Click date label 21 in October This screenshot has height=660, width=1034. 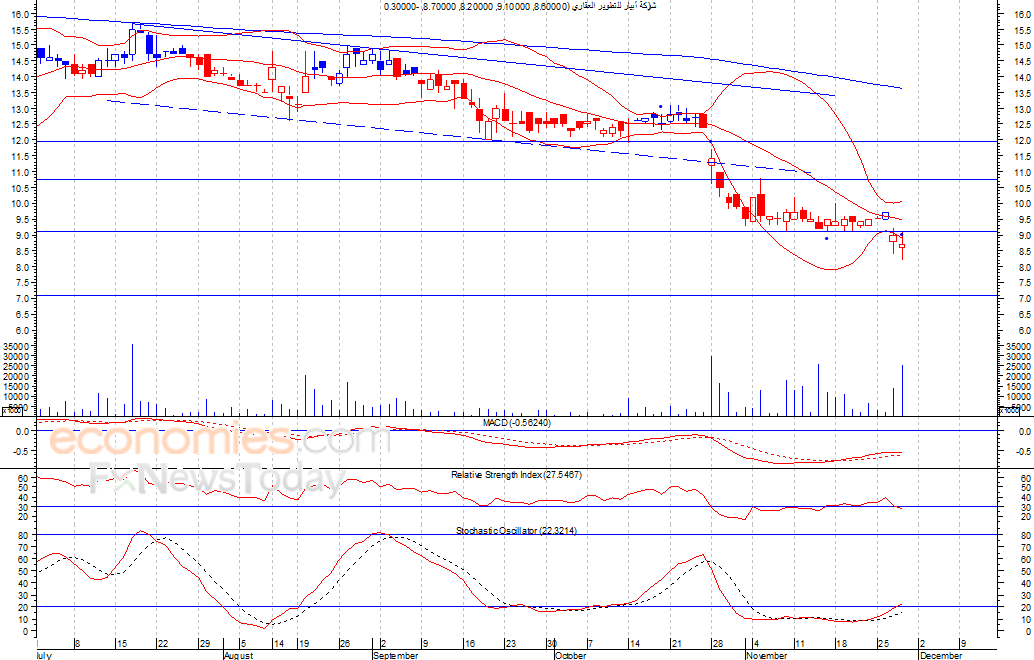(x=676, y=644)
